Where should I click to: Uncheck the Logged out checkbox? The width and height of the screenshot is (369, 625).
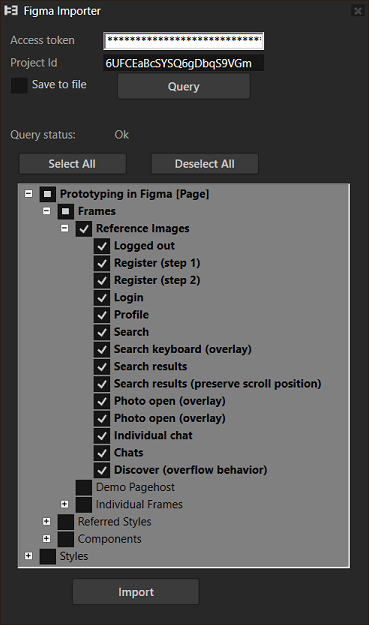pyautogui.click(x=102, y=246)
